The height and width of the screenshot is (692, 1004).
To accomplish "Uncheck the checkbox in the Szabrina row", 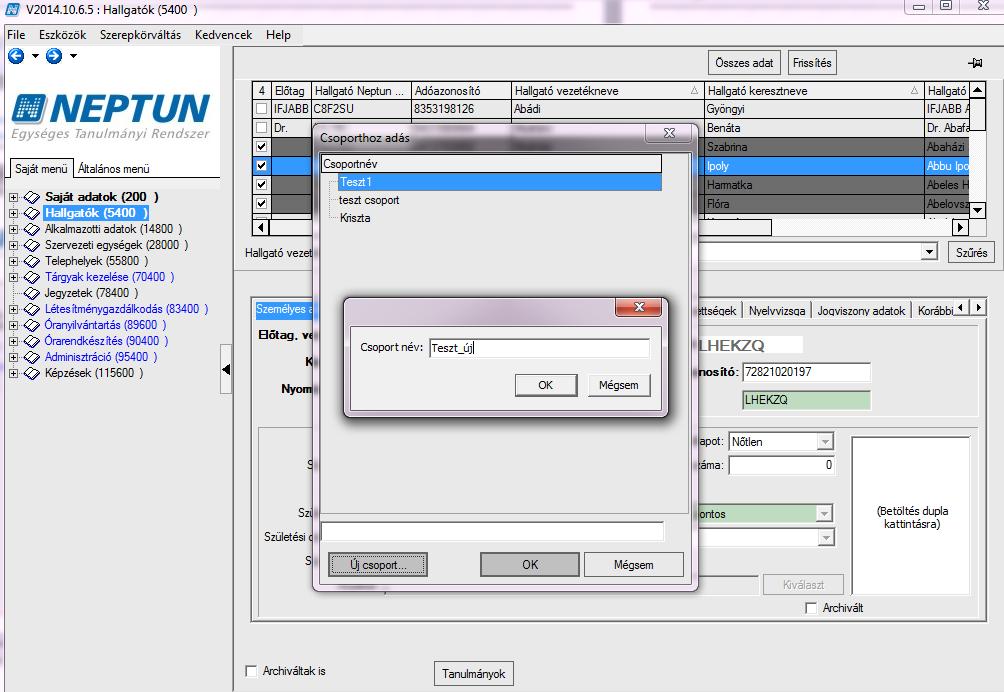I will 261,147.
